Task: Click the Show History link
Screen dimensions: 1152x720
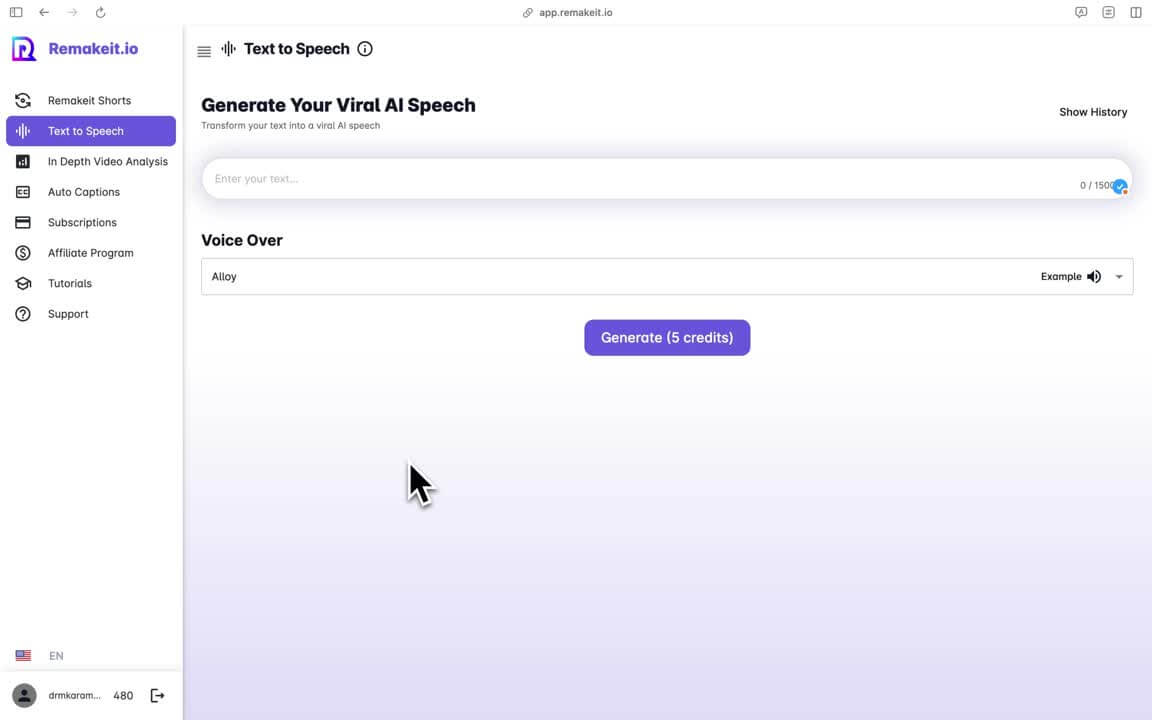Action: (x=1093, y=112)
